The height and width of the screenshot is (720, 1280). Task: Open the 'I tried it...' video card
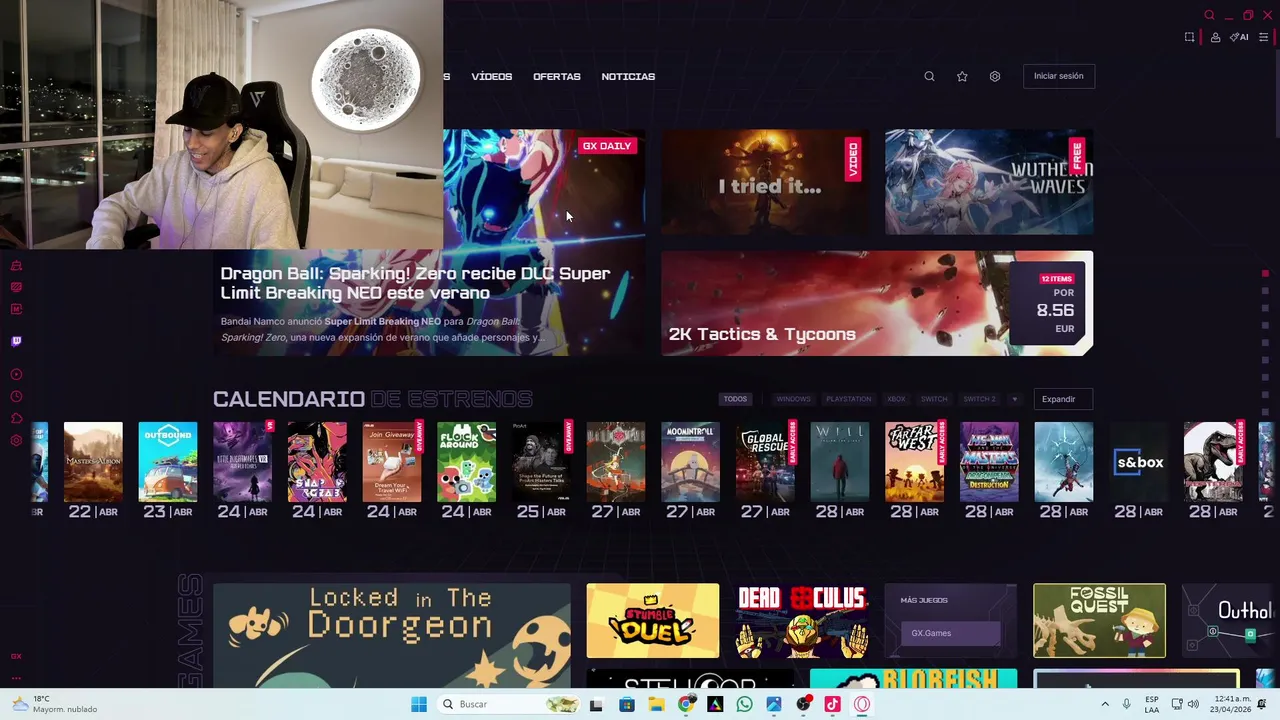point(766,182)
